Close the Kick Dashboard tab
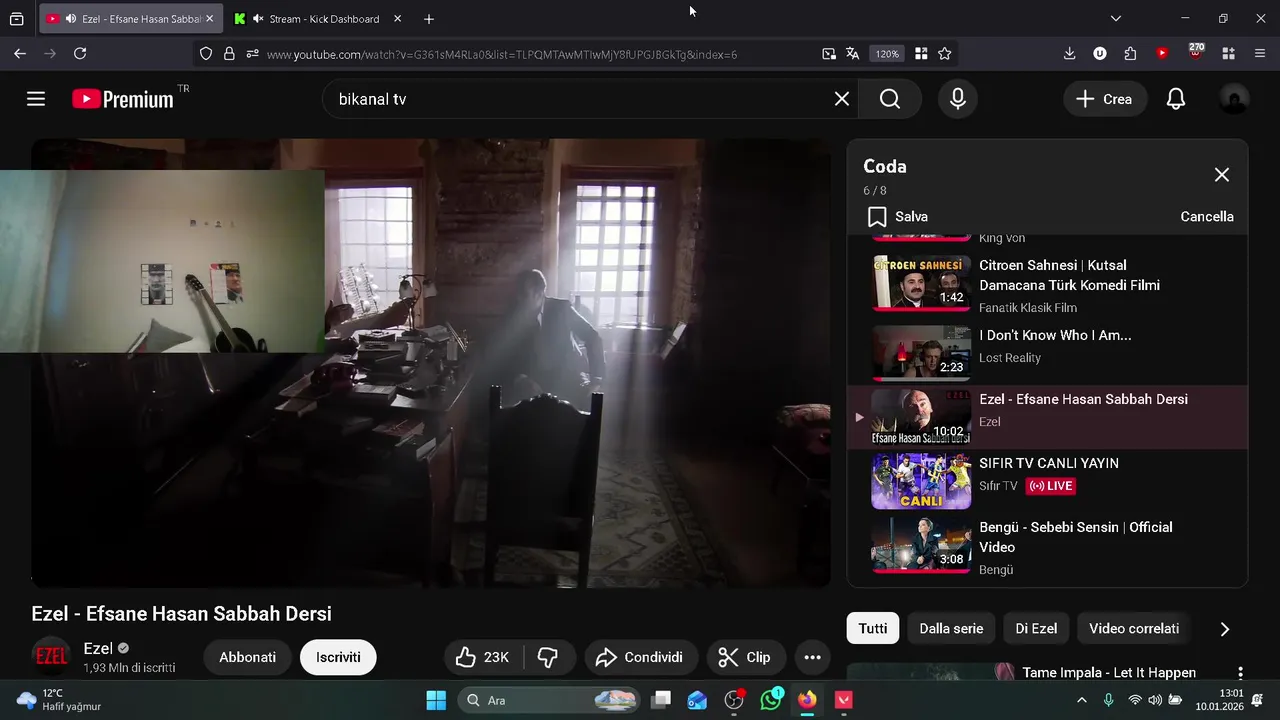 pyautogui.click(x=397, y=19)
